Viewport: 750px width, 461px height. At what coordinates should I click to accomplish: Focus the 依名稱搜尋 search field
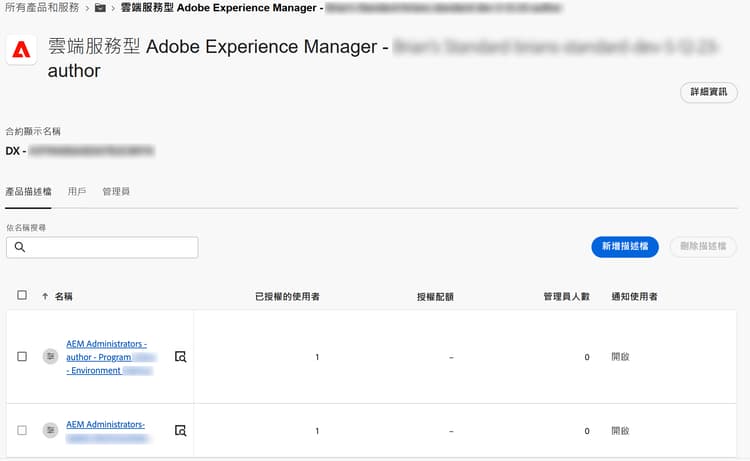coord(110,247)
